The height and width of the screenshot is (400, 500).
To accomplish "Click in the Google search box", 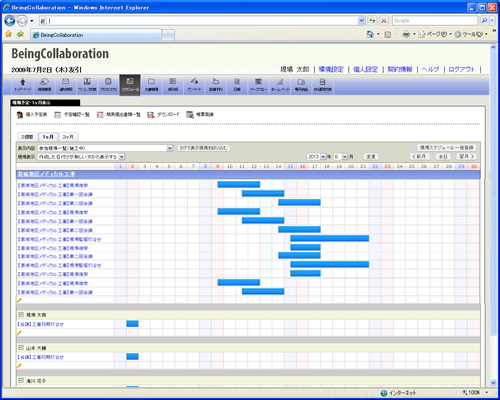I will [435, 21].
